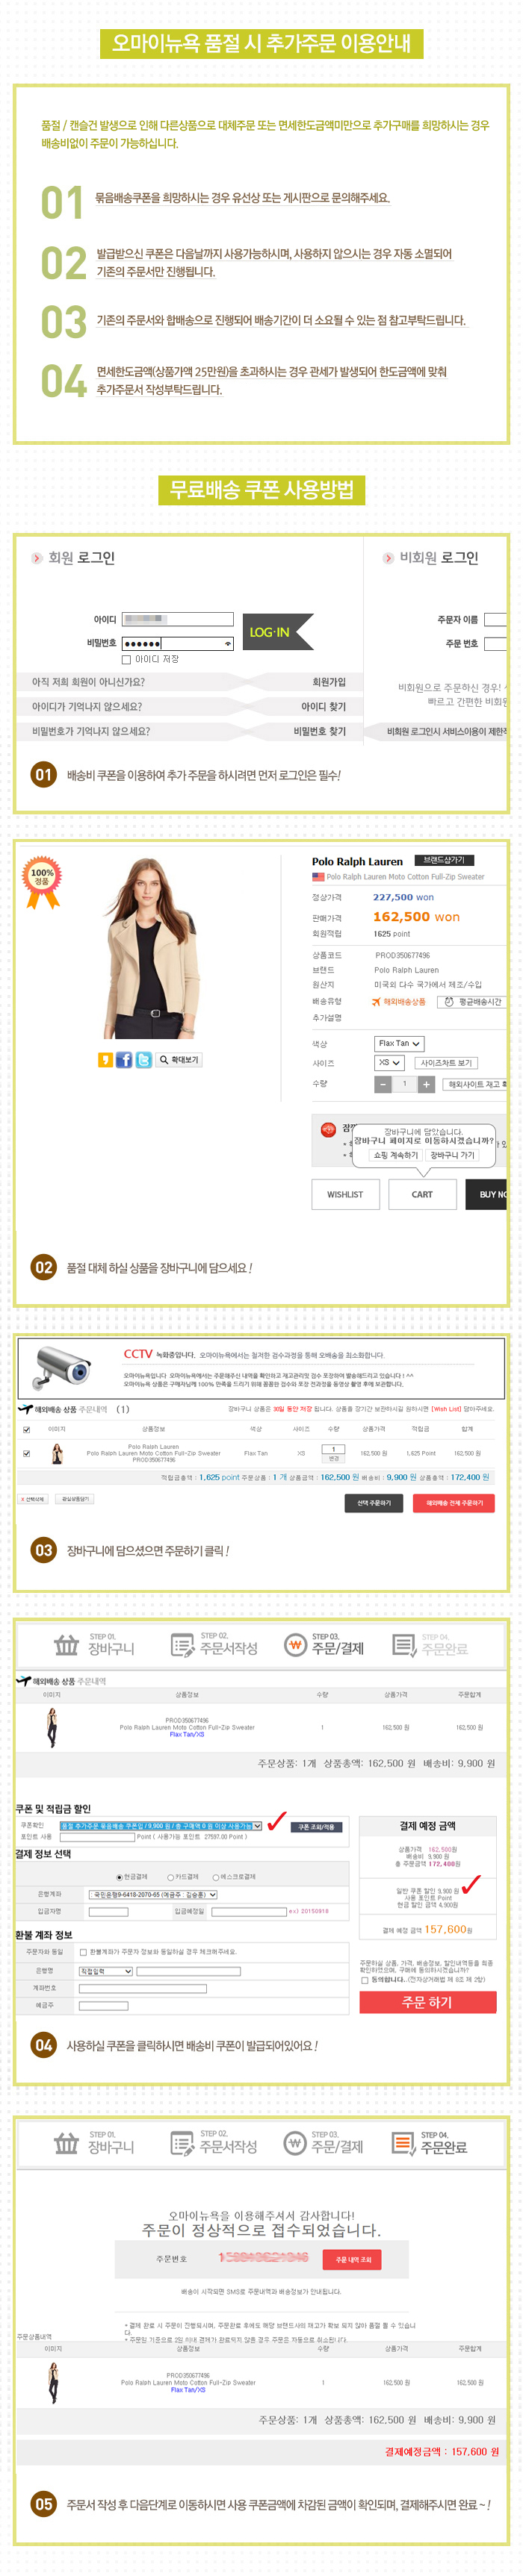Click the Facebook share icon under the product photo
Image resolution: width=523 pixels, height=2576 pixels.
pos(123,1059)
